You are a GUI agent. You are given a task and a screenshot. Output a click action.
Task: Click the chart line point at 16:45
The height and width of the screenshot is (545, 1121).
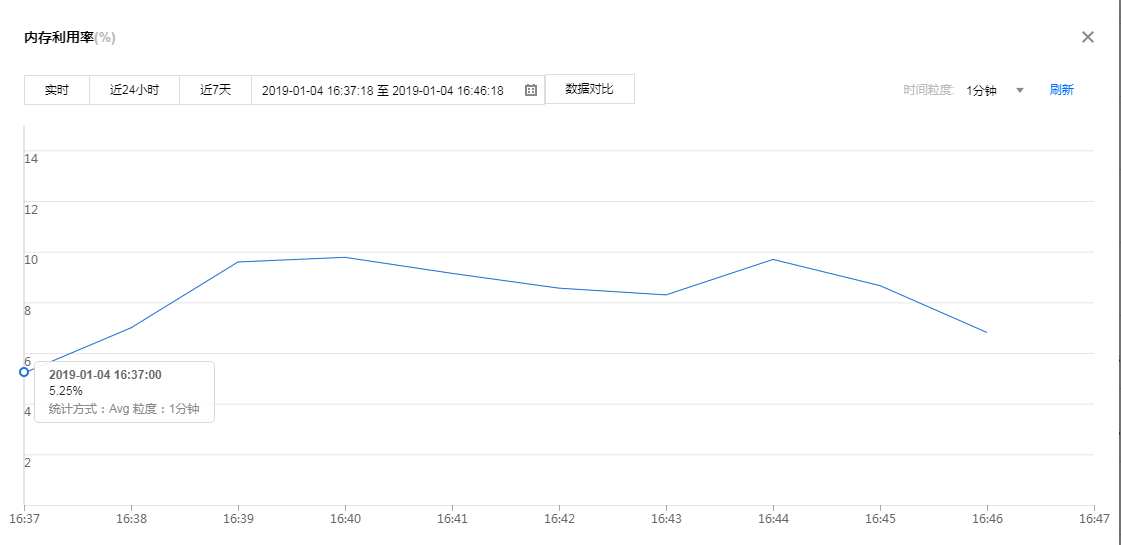coord(880,286)
